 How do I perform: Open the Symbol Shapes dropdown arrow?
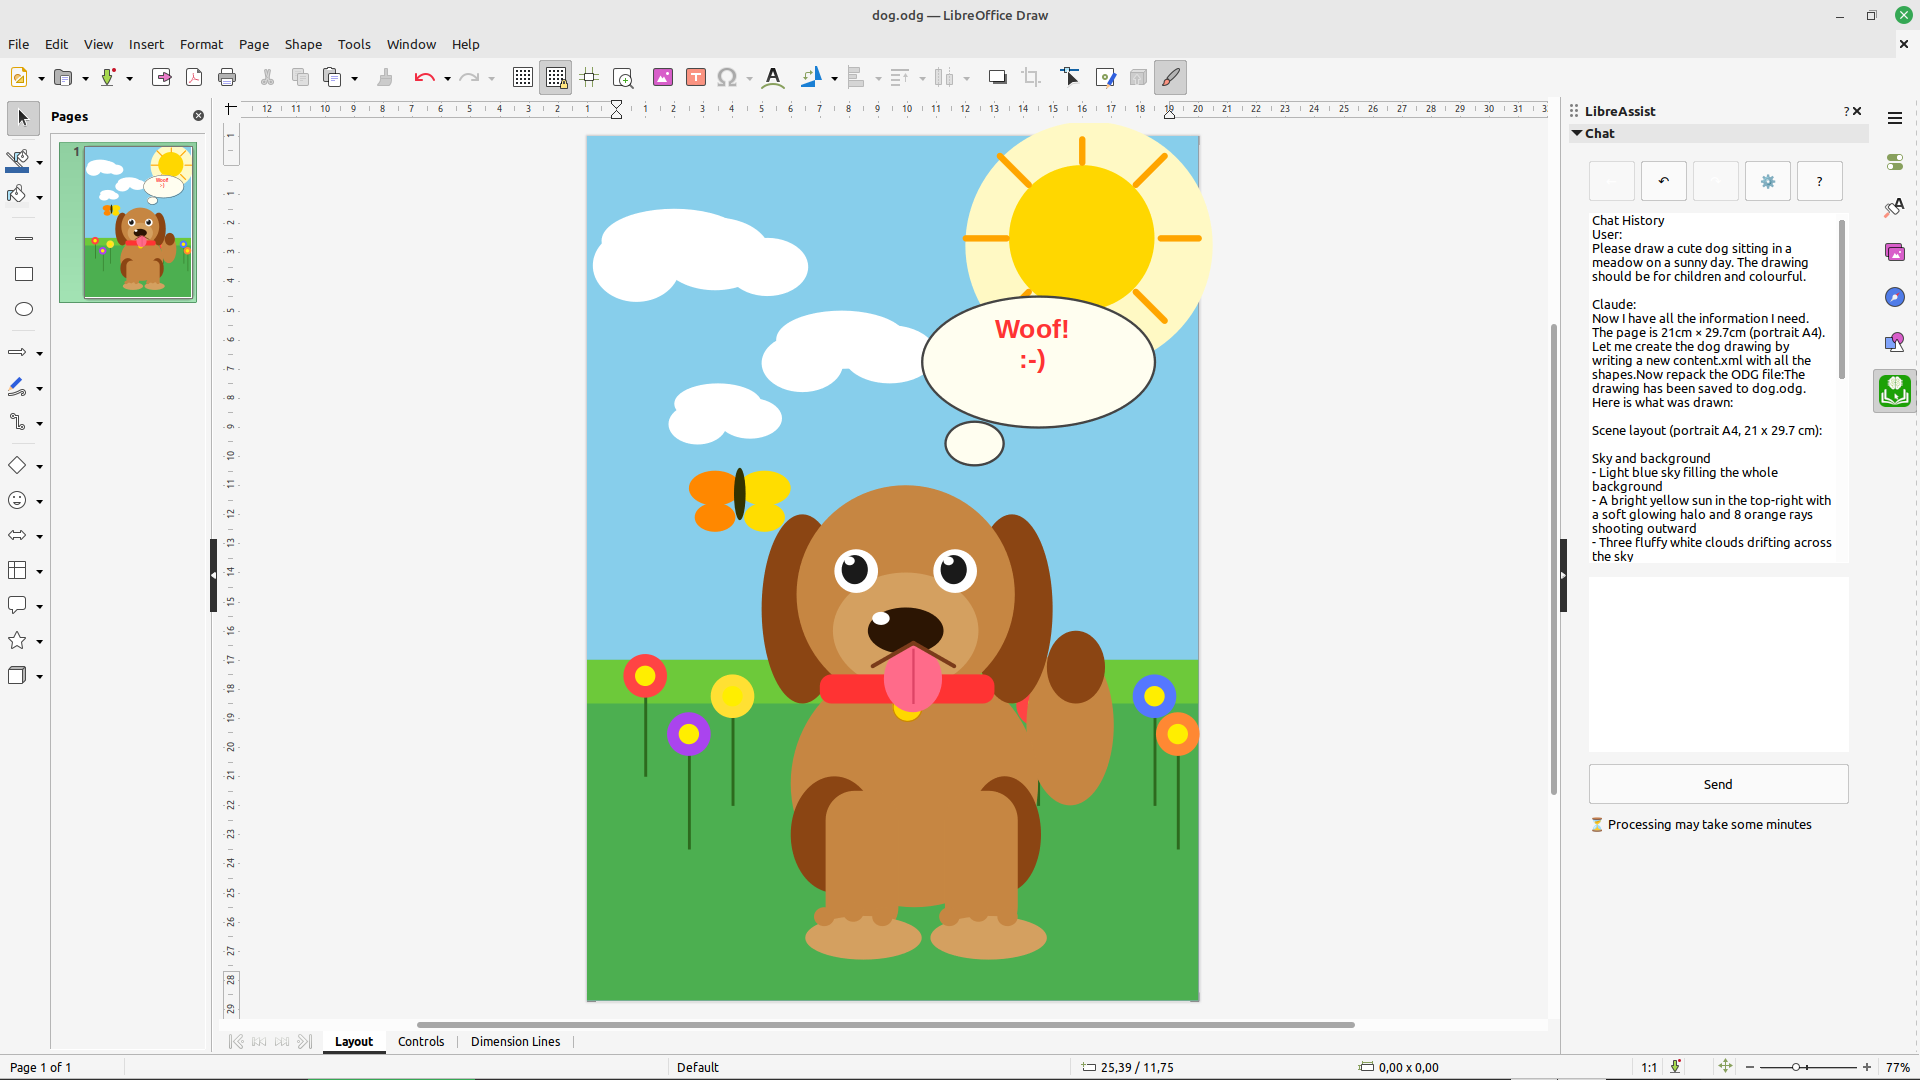coord(40,501)
